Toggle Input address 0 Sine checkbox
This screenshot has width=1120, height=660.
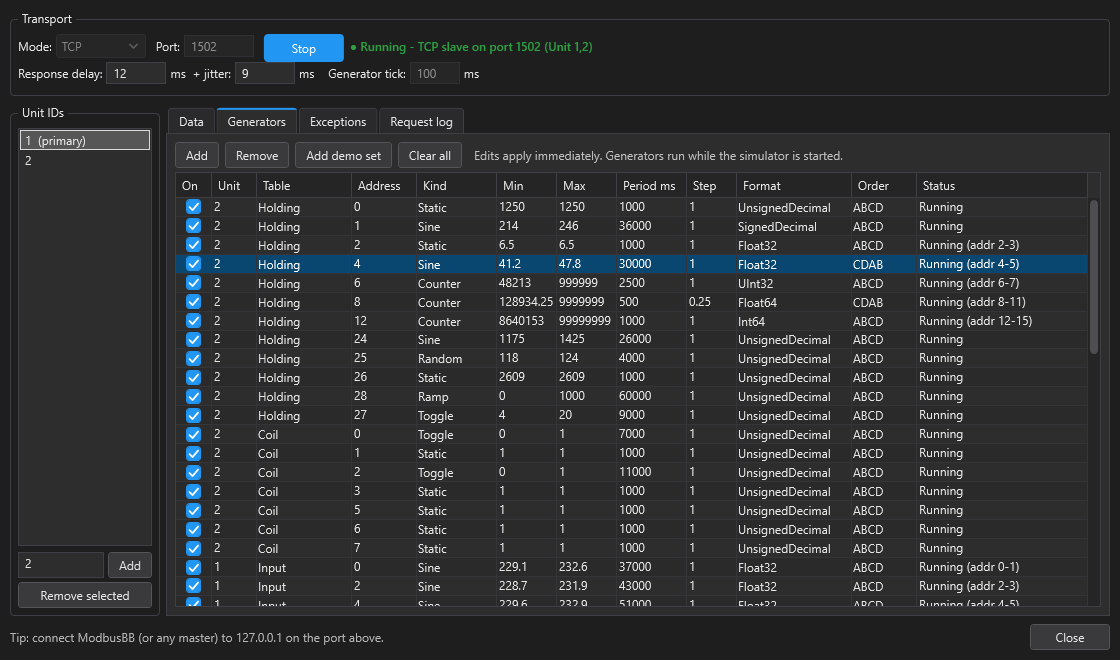tap(194, 567)
